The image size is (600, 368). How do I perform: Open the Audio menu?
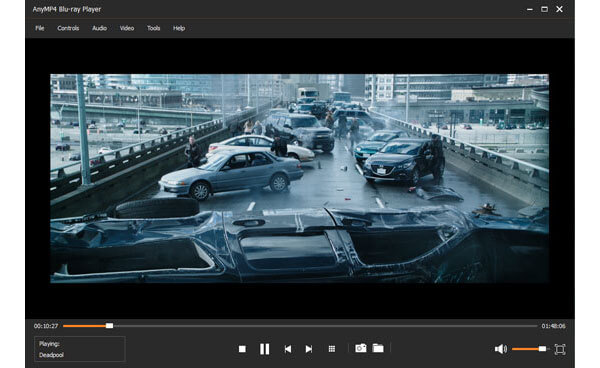pyautogui.click(x=99, y=28)
